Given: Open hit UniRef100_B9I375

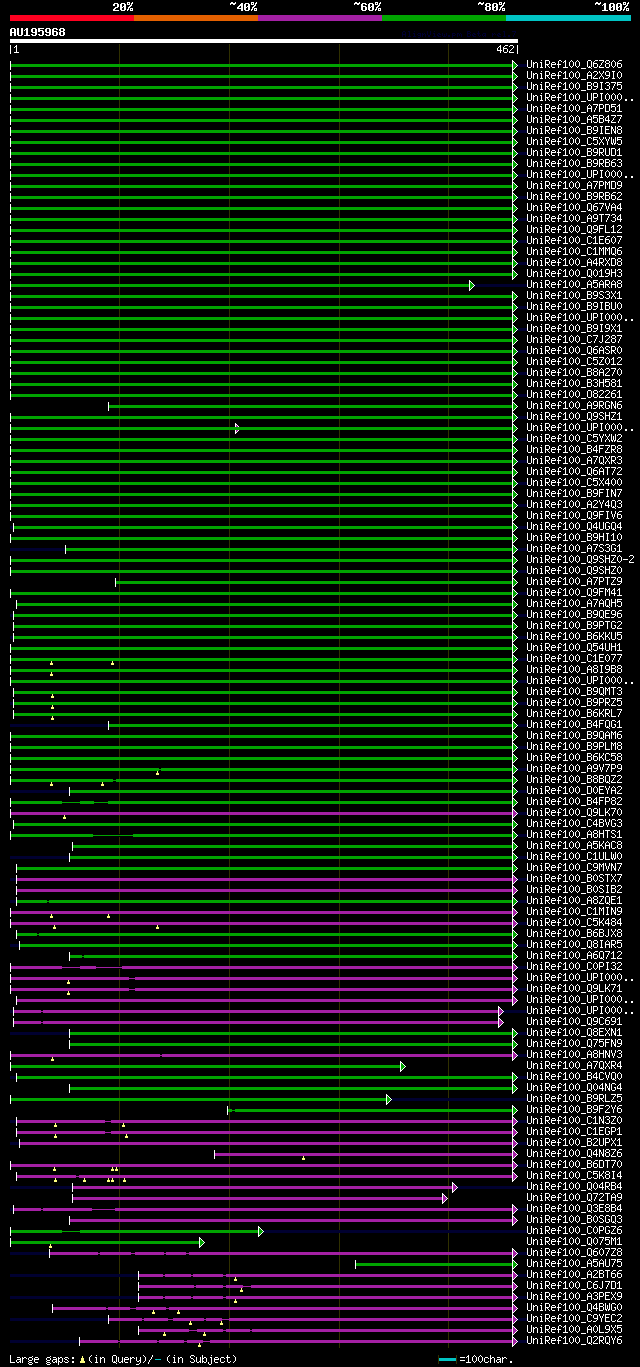Looking at the screenshot, I should click(x=574, y=86).
